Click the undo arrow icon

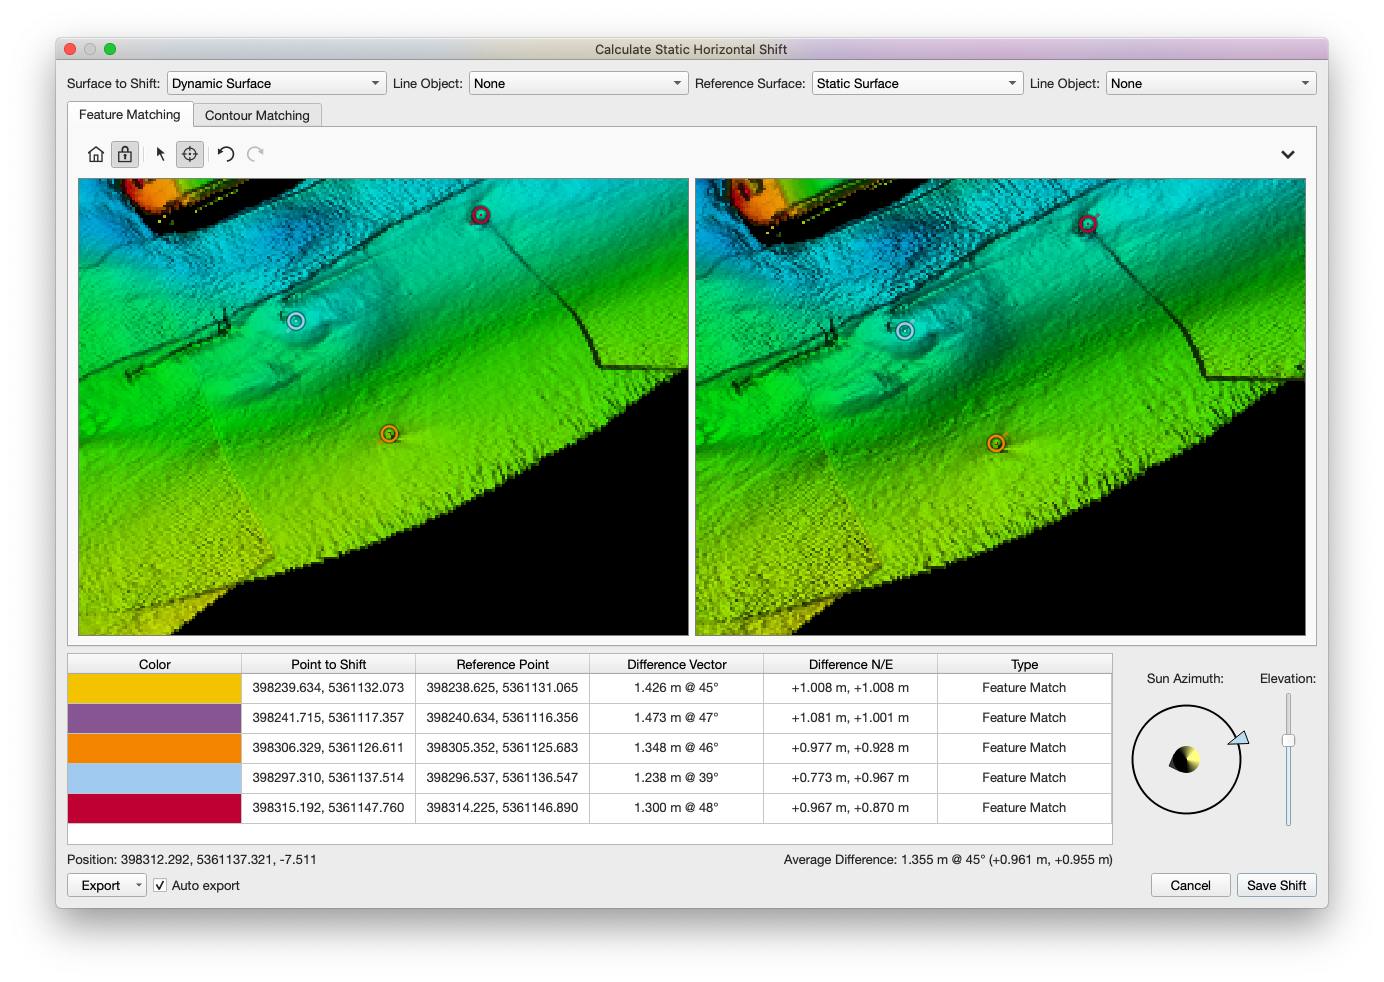click(x=226, y=154)
